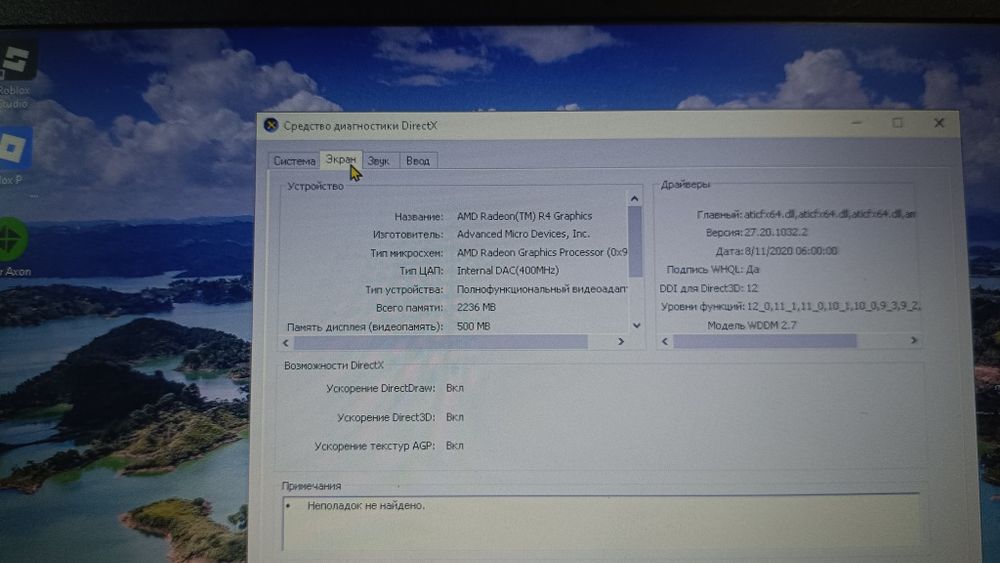Image resolution: width=1000 pixels, height=563 pixels.
Task: Click right arrow of Устройство horizontal scrollbar
Action: coord(621,342)
